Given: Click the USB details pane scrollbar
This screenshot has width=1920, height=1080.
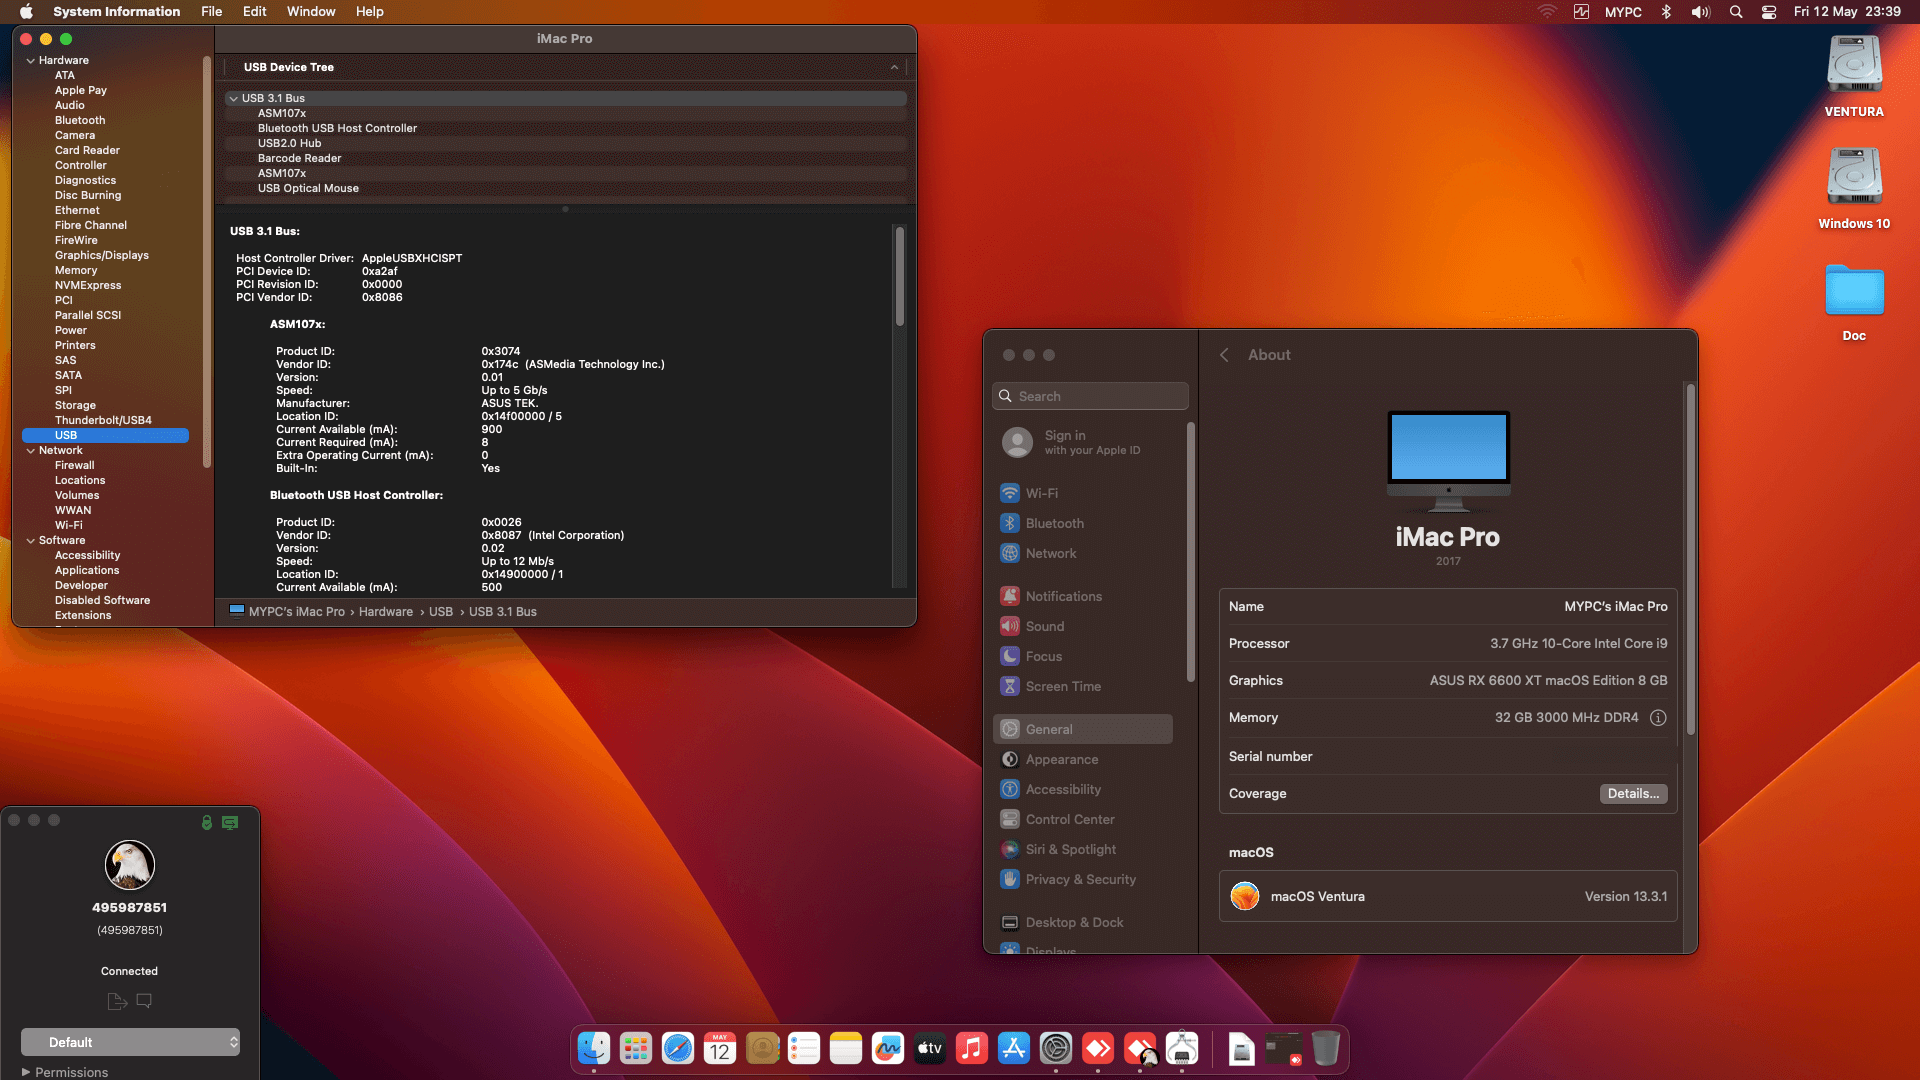Looking at the screenshot, I should point(900,276).
